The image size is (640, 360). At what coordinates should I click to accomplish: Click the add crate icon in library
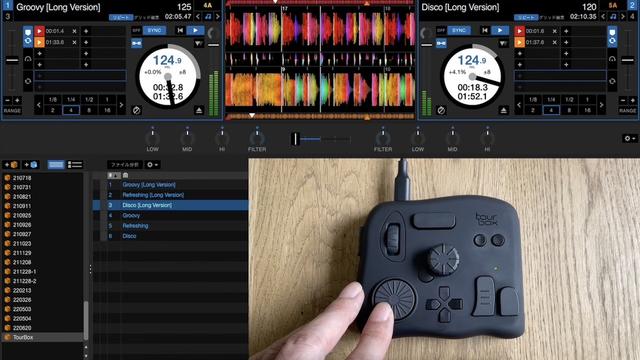(x=11, y=164)
